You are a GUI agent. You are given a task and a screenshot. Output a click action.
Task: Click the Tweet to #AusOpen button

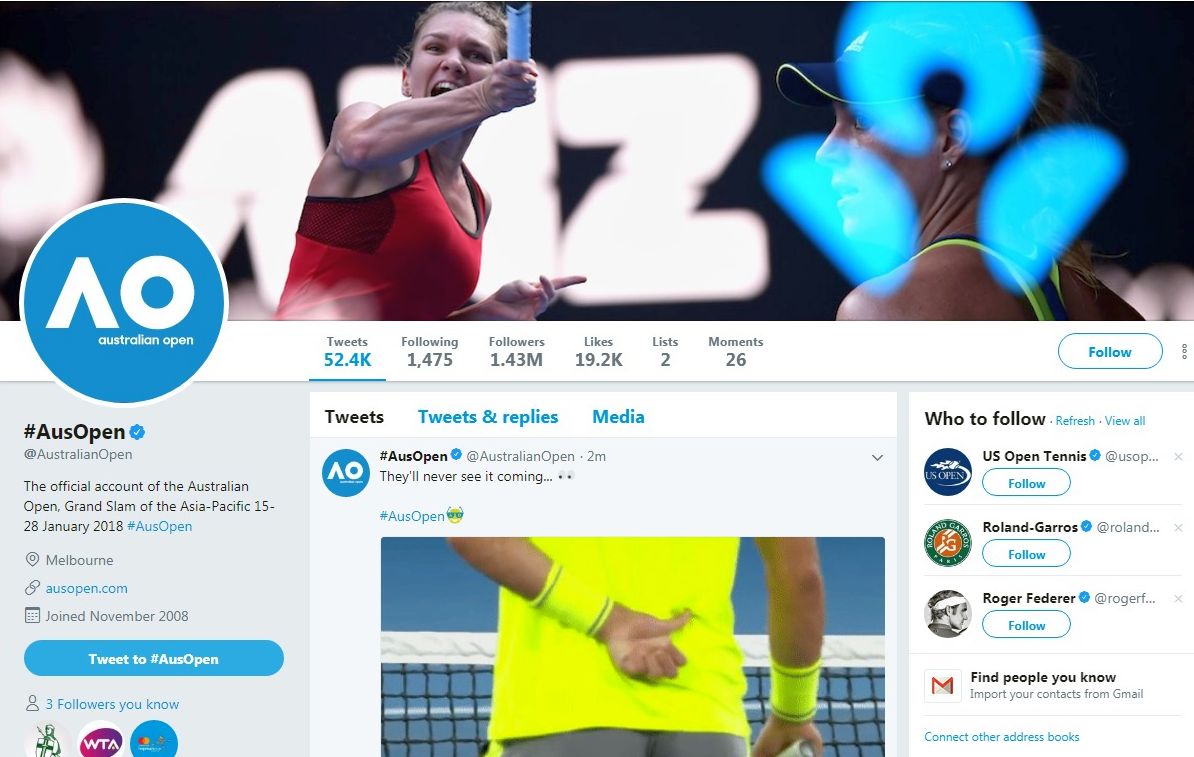tap(154, 659)
